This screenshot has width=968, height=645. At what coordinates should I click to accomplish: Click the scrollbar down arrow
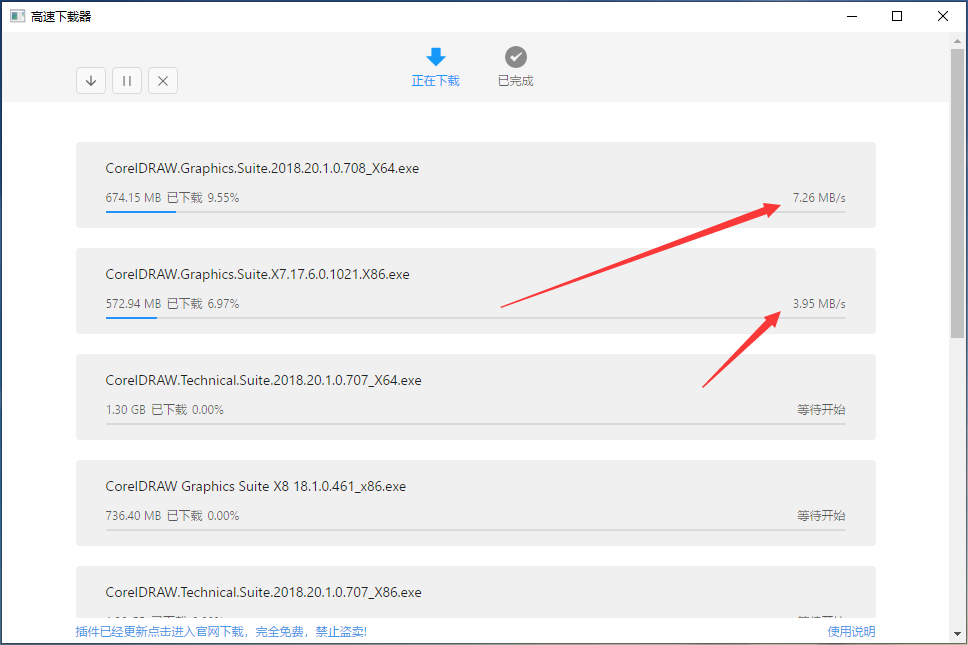point(958,634)
